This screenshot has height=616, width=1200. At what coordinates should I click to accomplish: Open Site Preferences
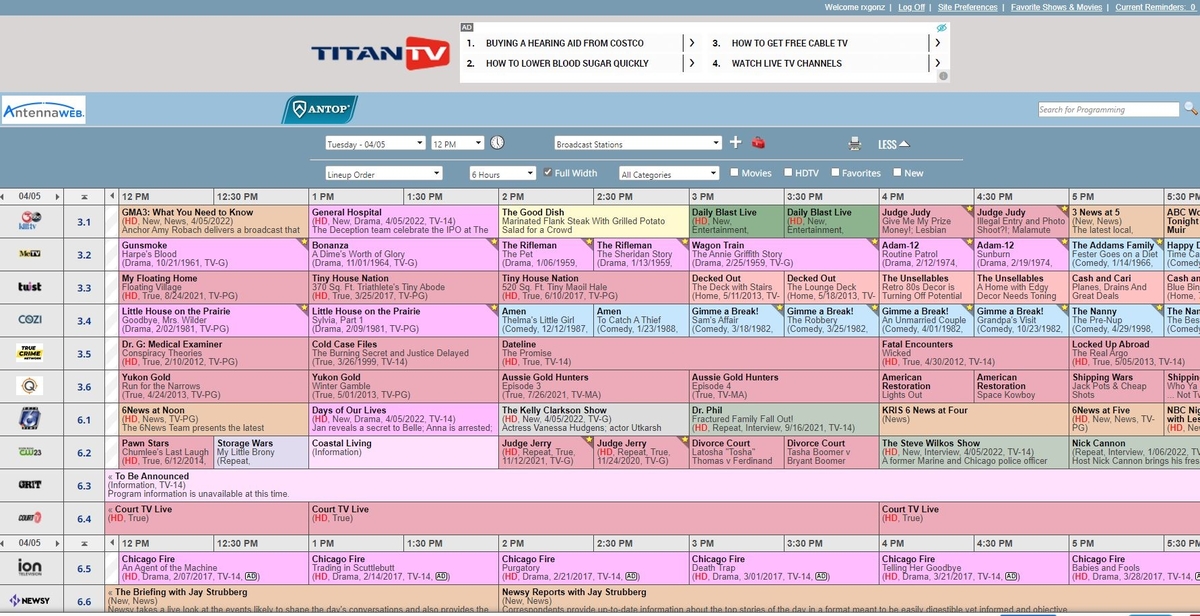(967, 7)
